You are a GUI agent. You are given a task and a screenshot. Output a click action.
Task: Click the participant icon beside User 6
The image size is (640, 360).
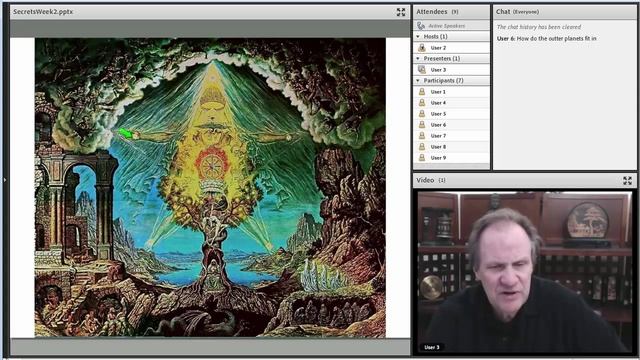(x=422, y=125)
